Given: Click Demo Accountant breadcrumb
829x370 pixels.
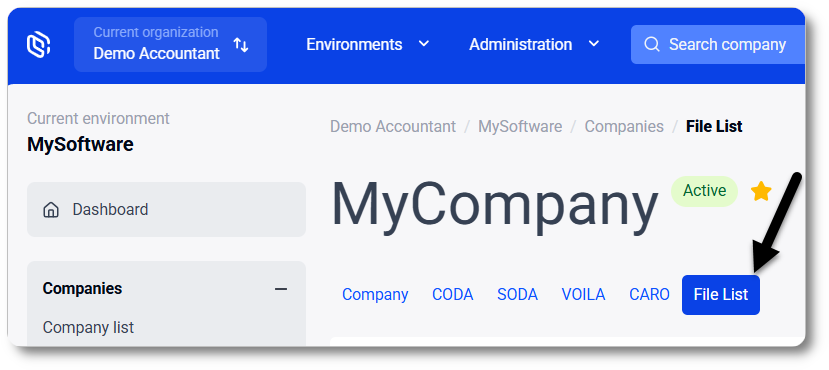Looking at the screenshot, I should [393, 127].
